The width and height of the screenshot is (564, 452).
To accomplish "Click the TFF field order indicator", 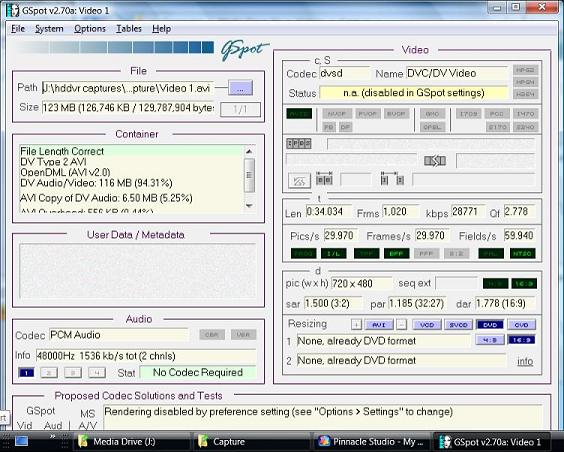I will pos(367,254).
